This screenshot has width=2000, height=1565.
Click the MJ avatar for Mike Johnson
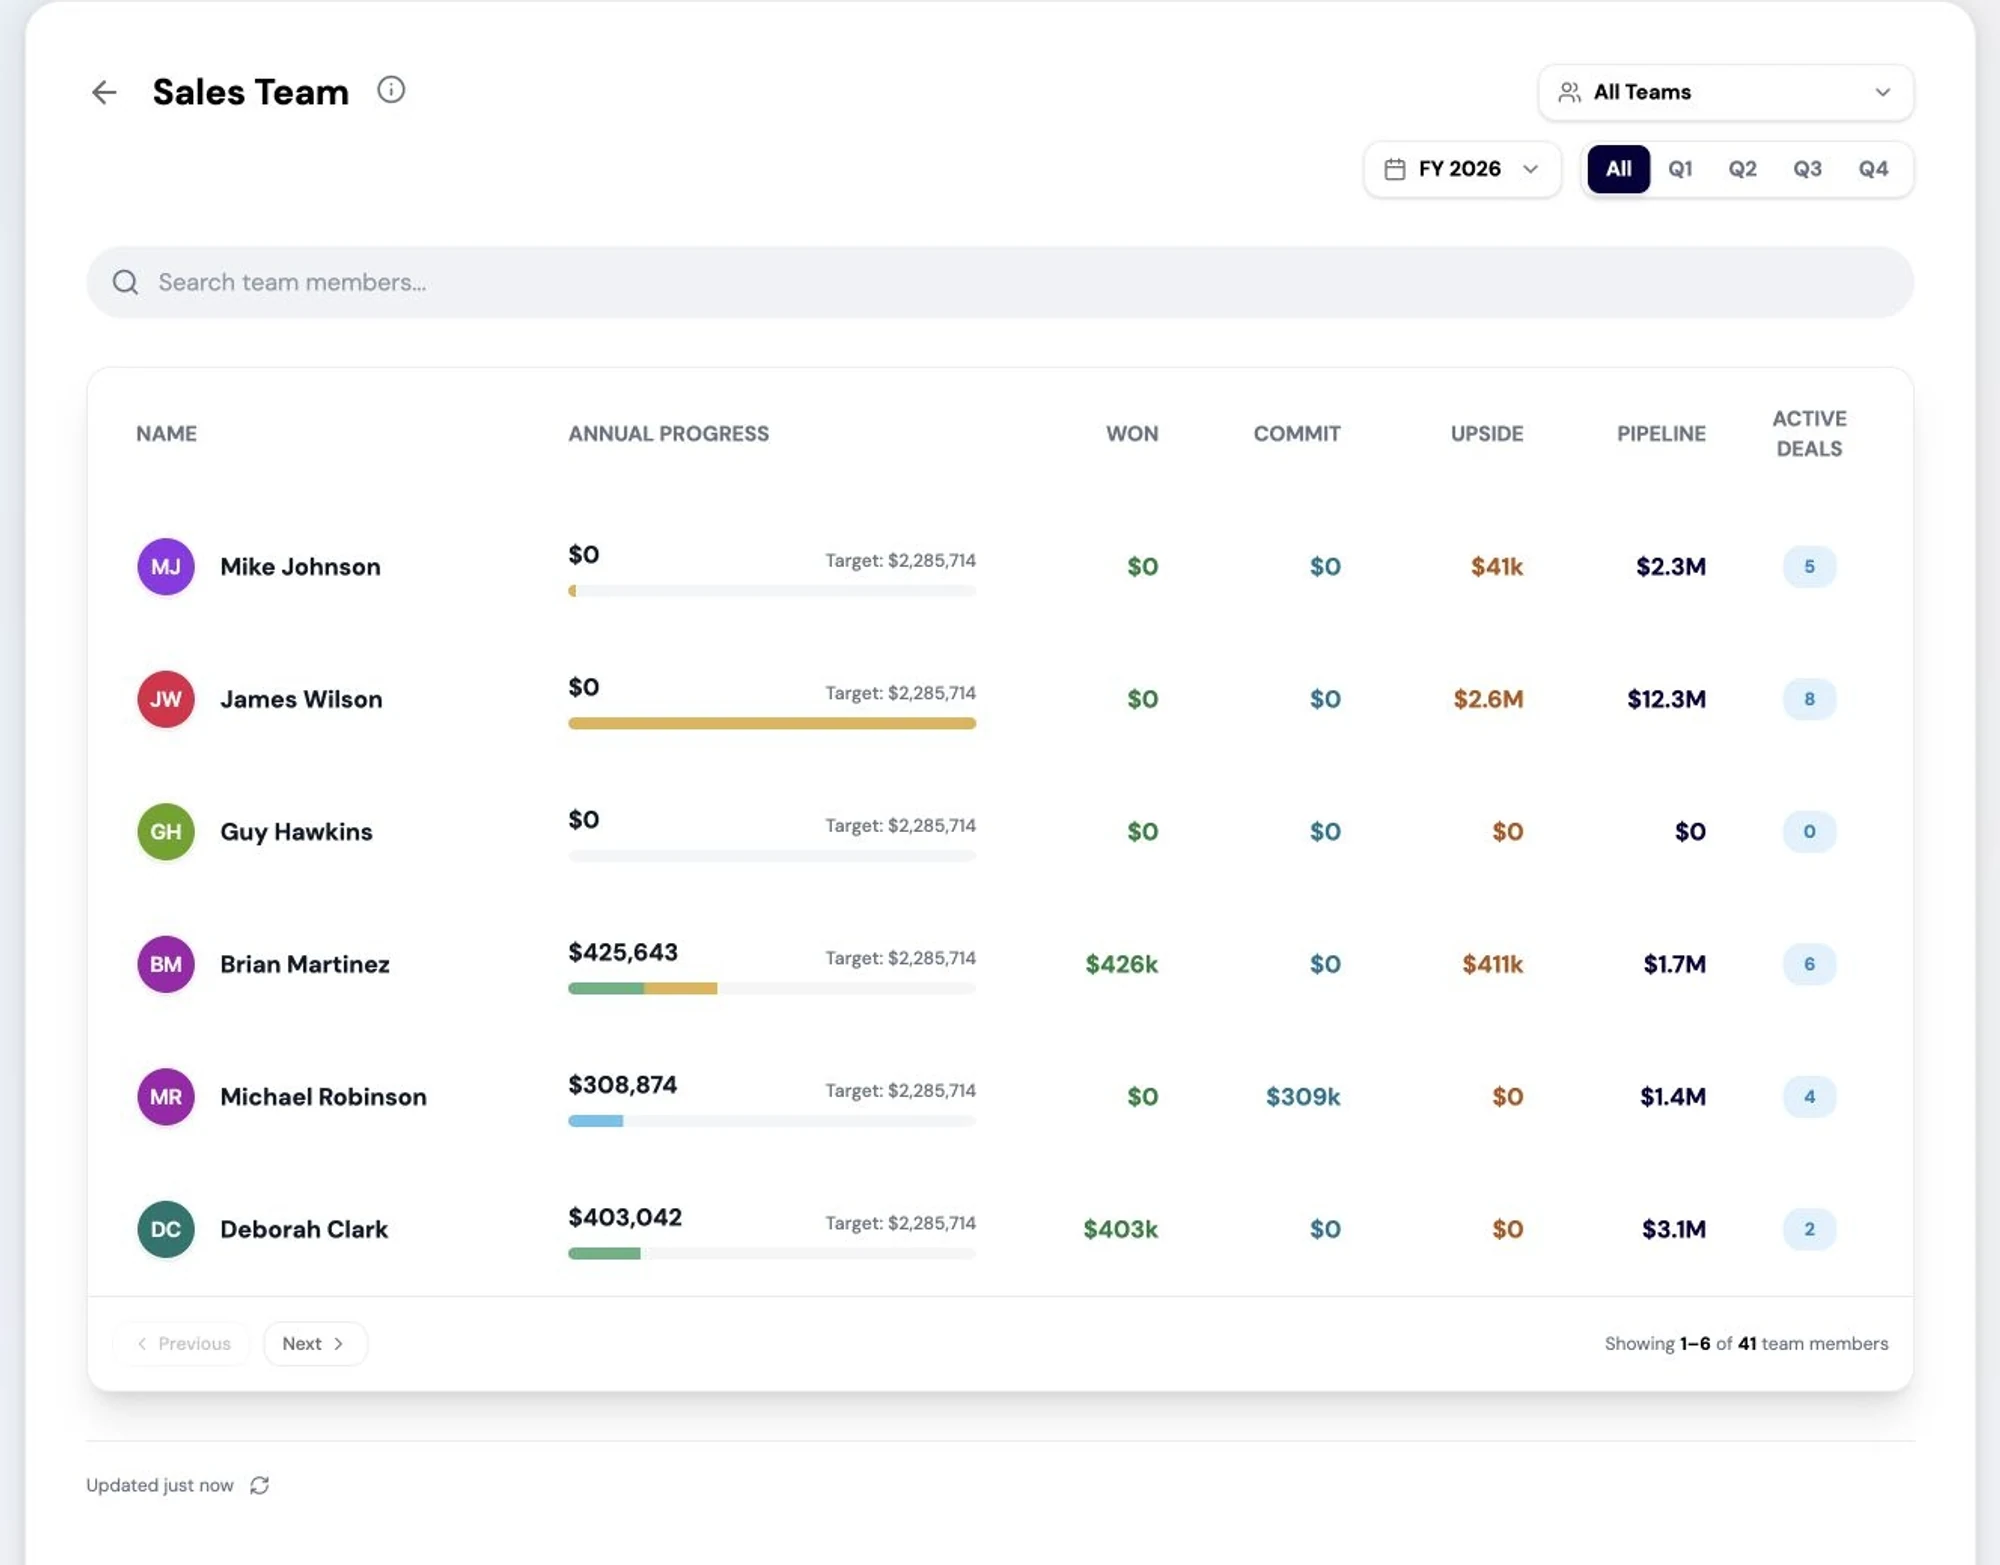(x=166, y=567)
